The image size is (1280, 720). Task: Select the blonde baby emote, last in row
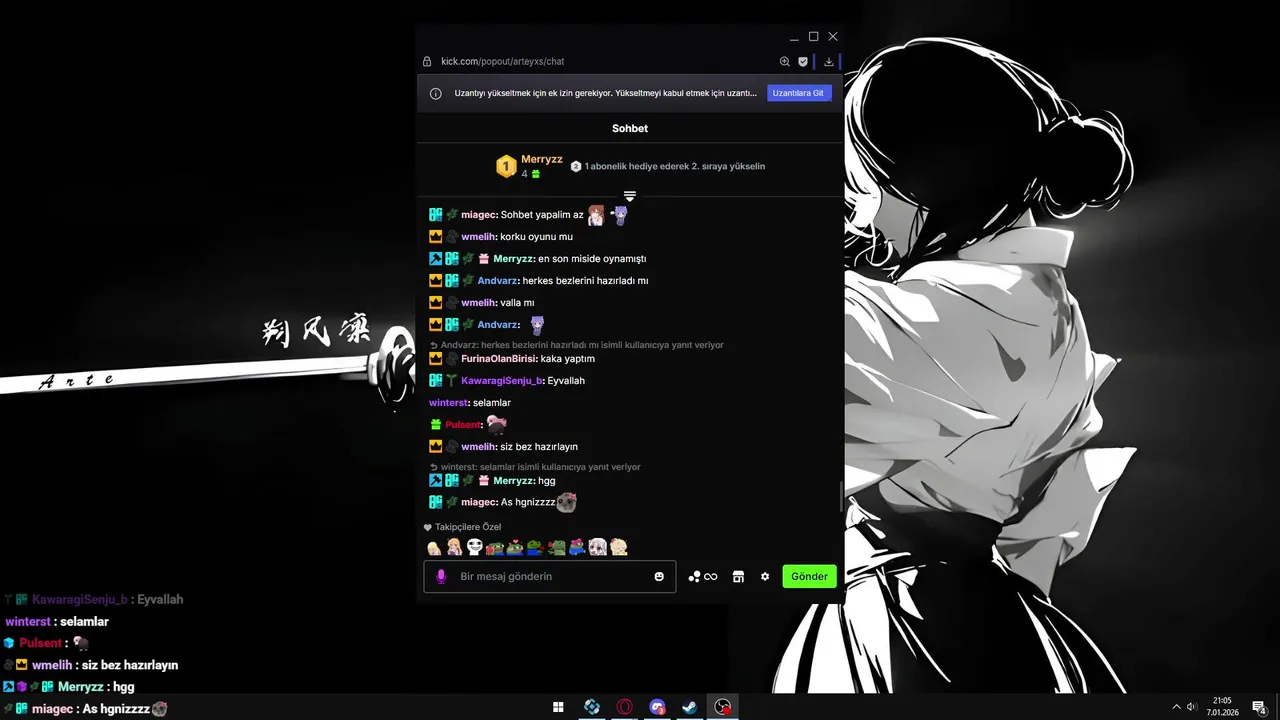[x=619, y=547]
